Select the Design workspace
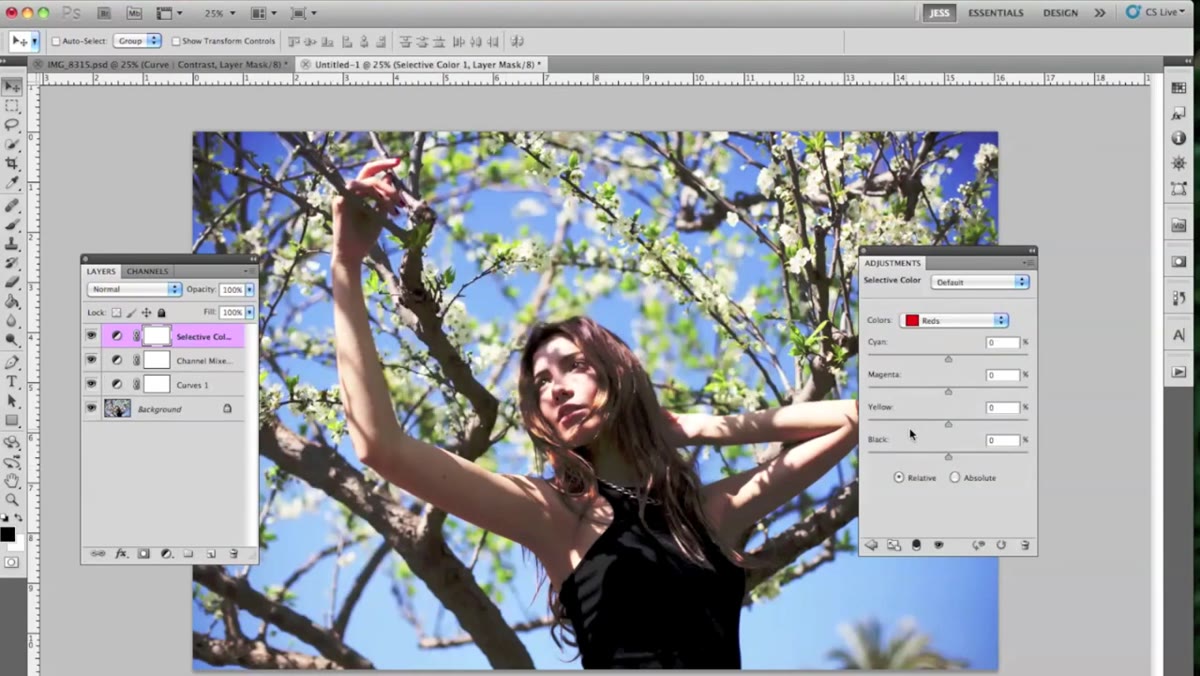 coord(1060,13)
